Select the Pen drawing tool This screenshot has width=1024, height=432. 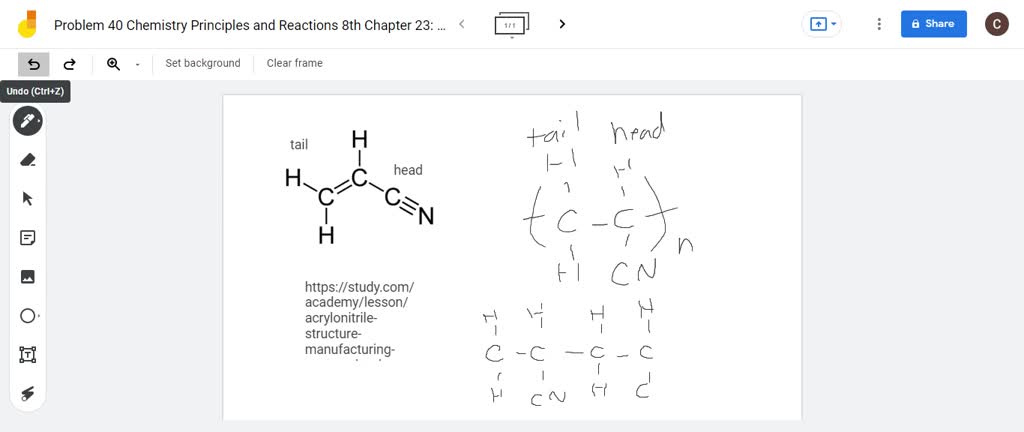click(27, 121)
